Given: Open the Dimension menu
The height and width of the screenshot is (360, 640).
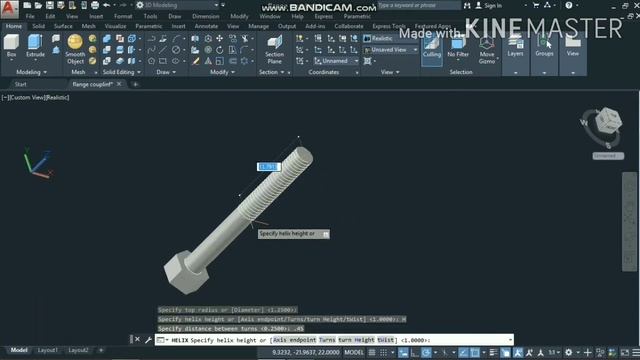Looking at the screenshot, I should point(205,16).
